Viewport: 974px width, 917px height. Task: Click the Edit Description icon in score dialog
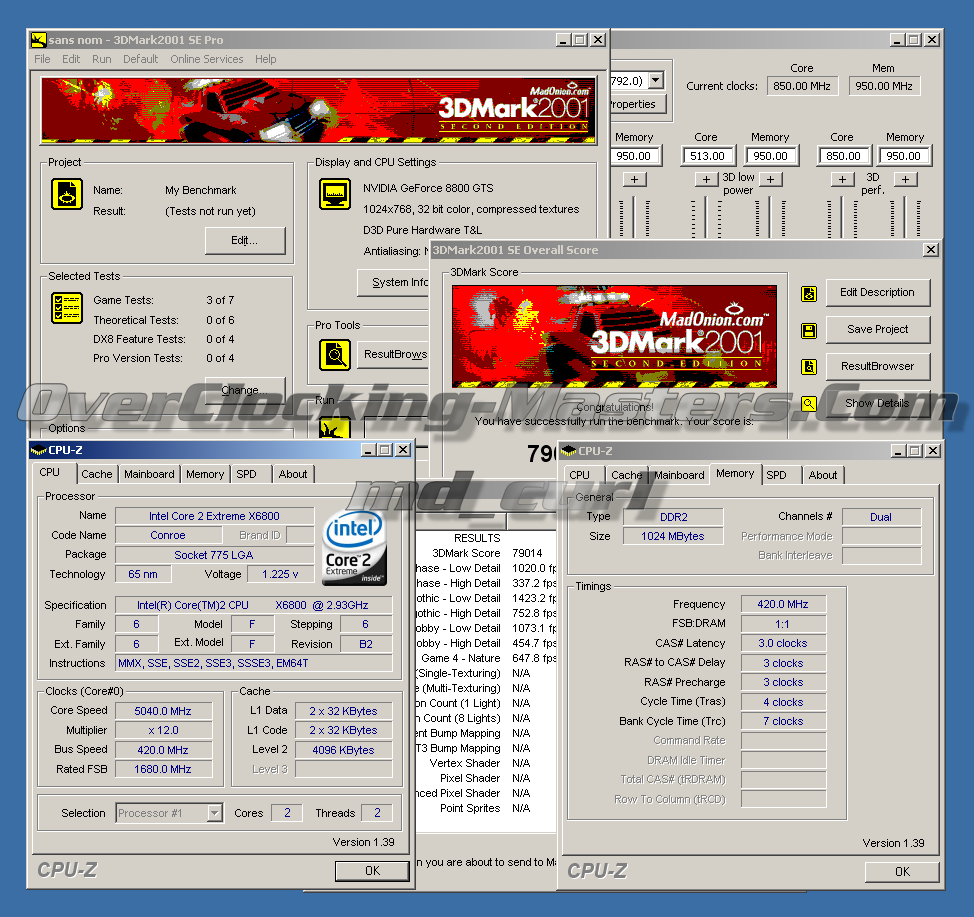(x=809, y=293)
